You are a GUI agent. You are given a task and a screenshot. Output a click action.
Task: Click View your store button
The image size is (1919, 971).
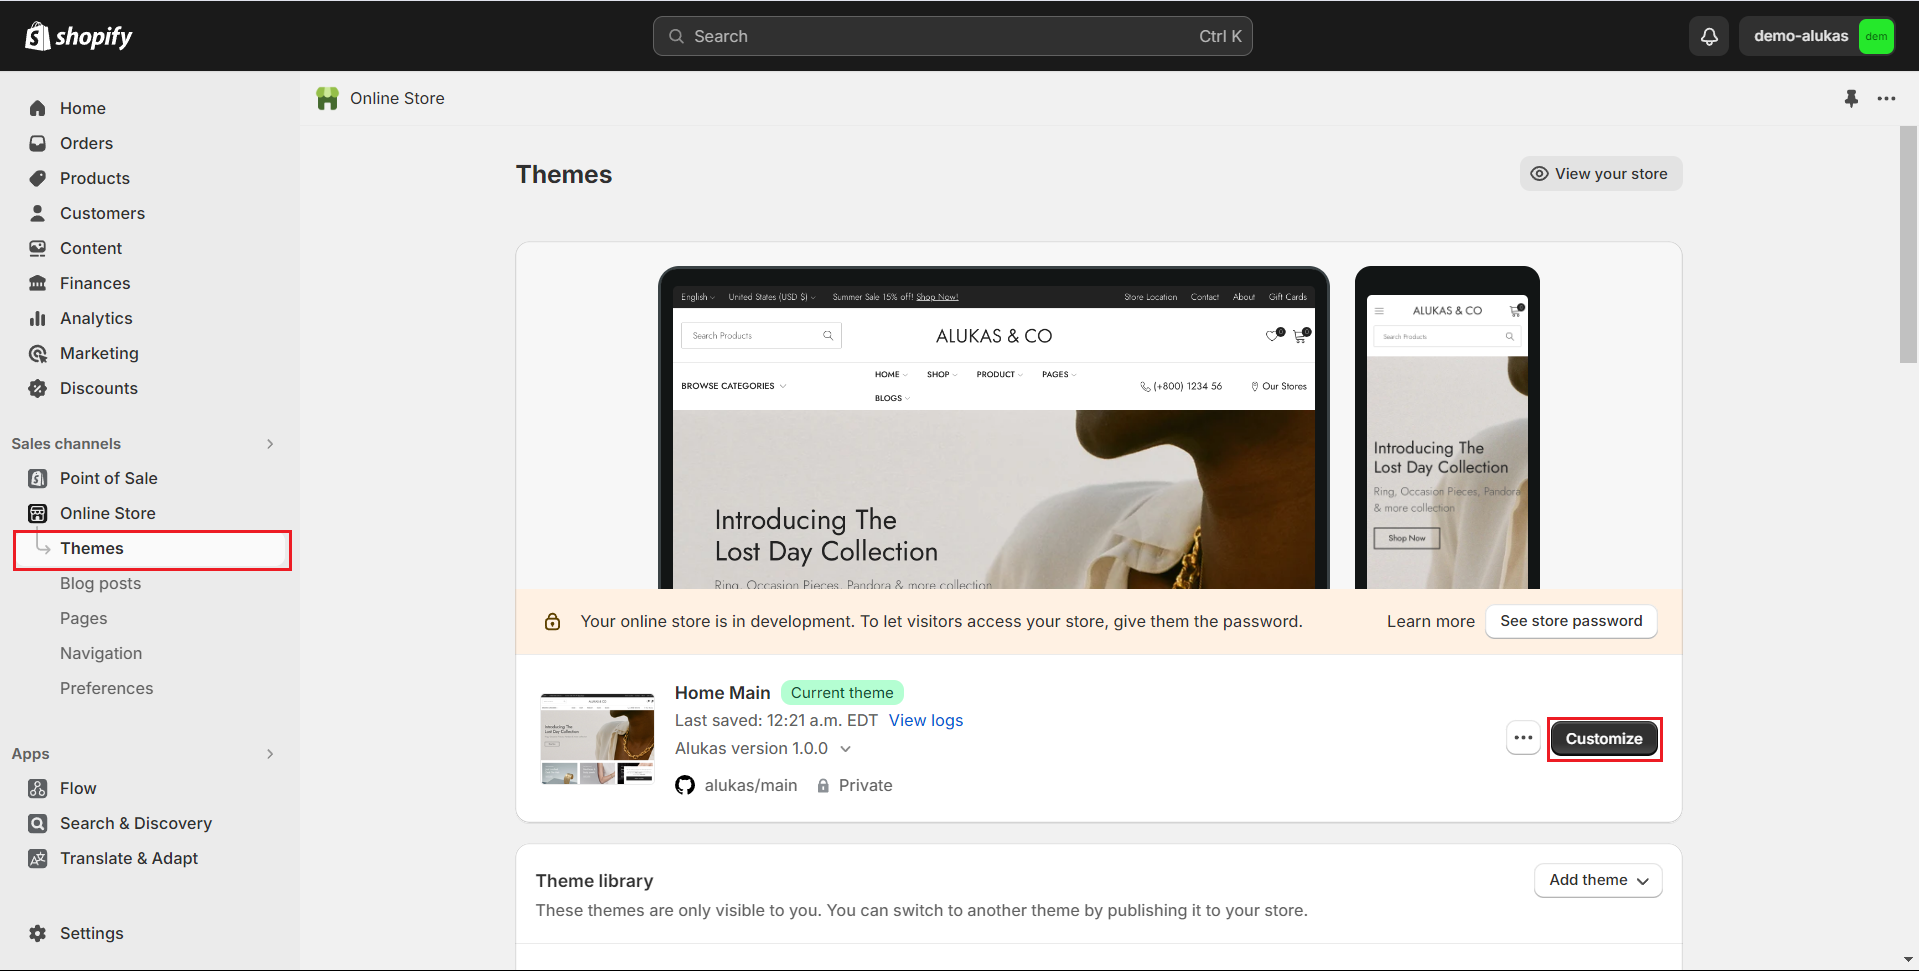(1601, 174)
